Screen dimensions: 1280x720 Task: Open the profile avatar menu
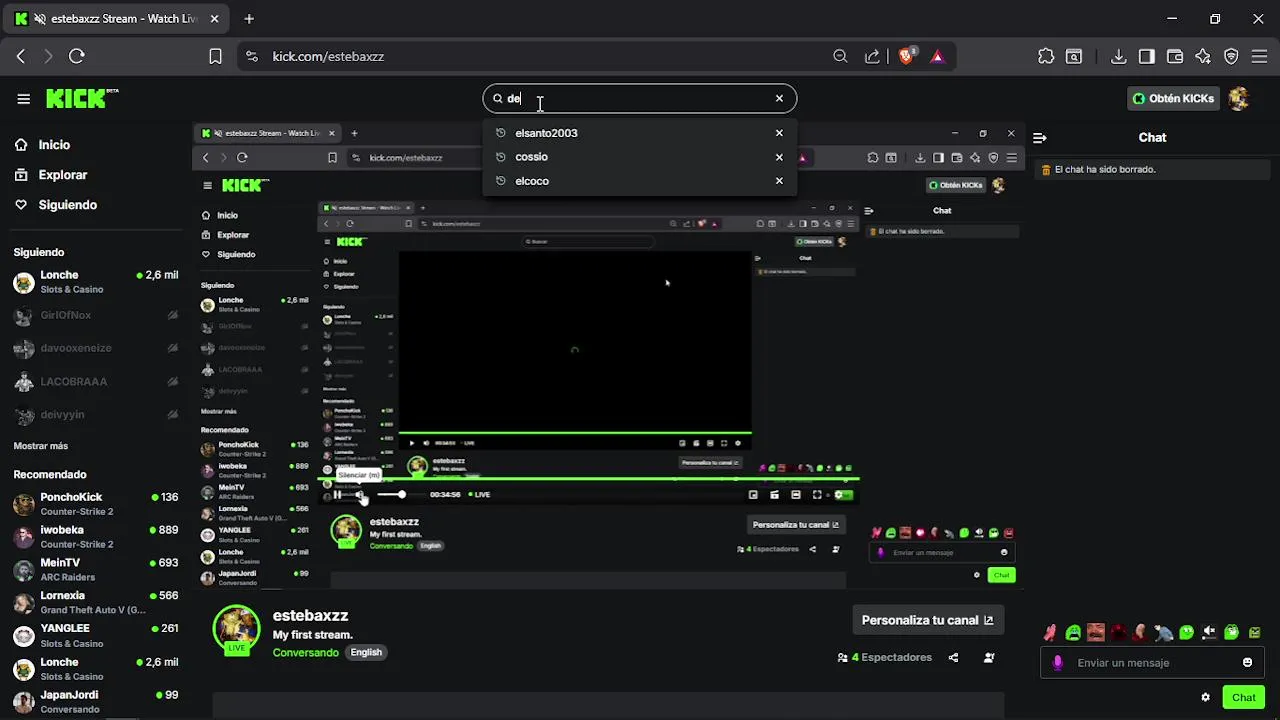(1239, 98)
